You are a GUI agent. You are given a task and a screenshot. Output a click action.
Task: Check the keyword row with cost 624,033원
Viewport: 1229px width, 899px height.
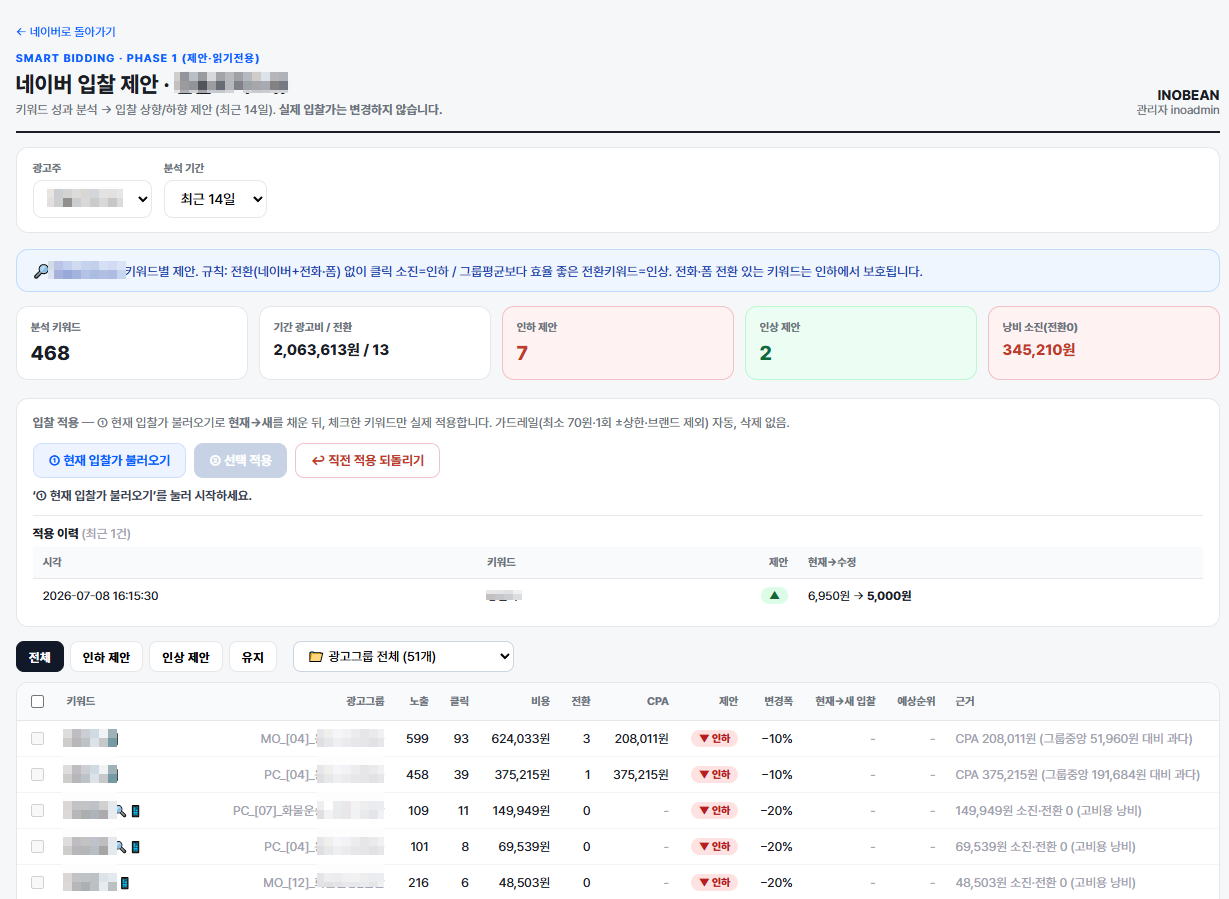(x=38, y=739)
